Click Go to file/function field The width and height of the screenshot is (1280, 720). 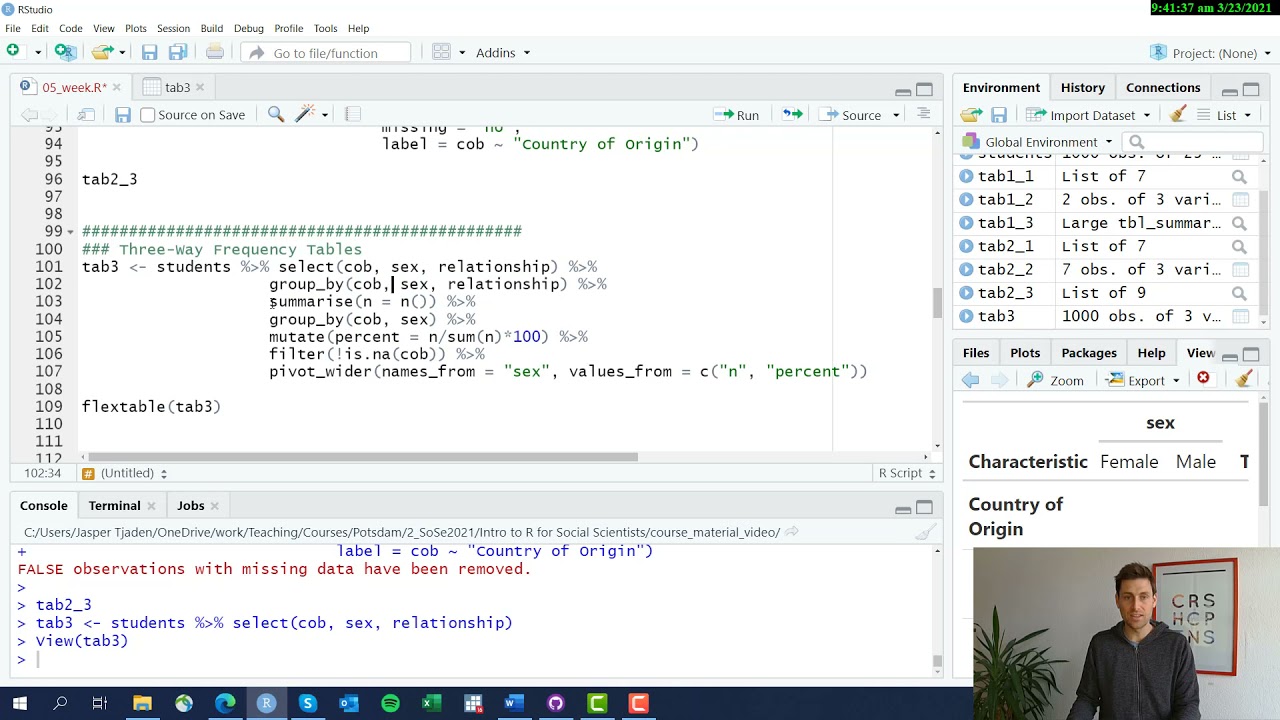click(x=326, y=53)
